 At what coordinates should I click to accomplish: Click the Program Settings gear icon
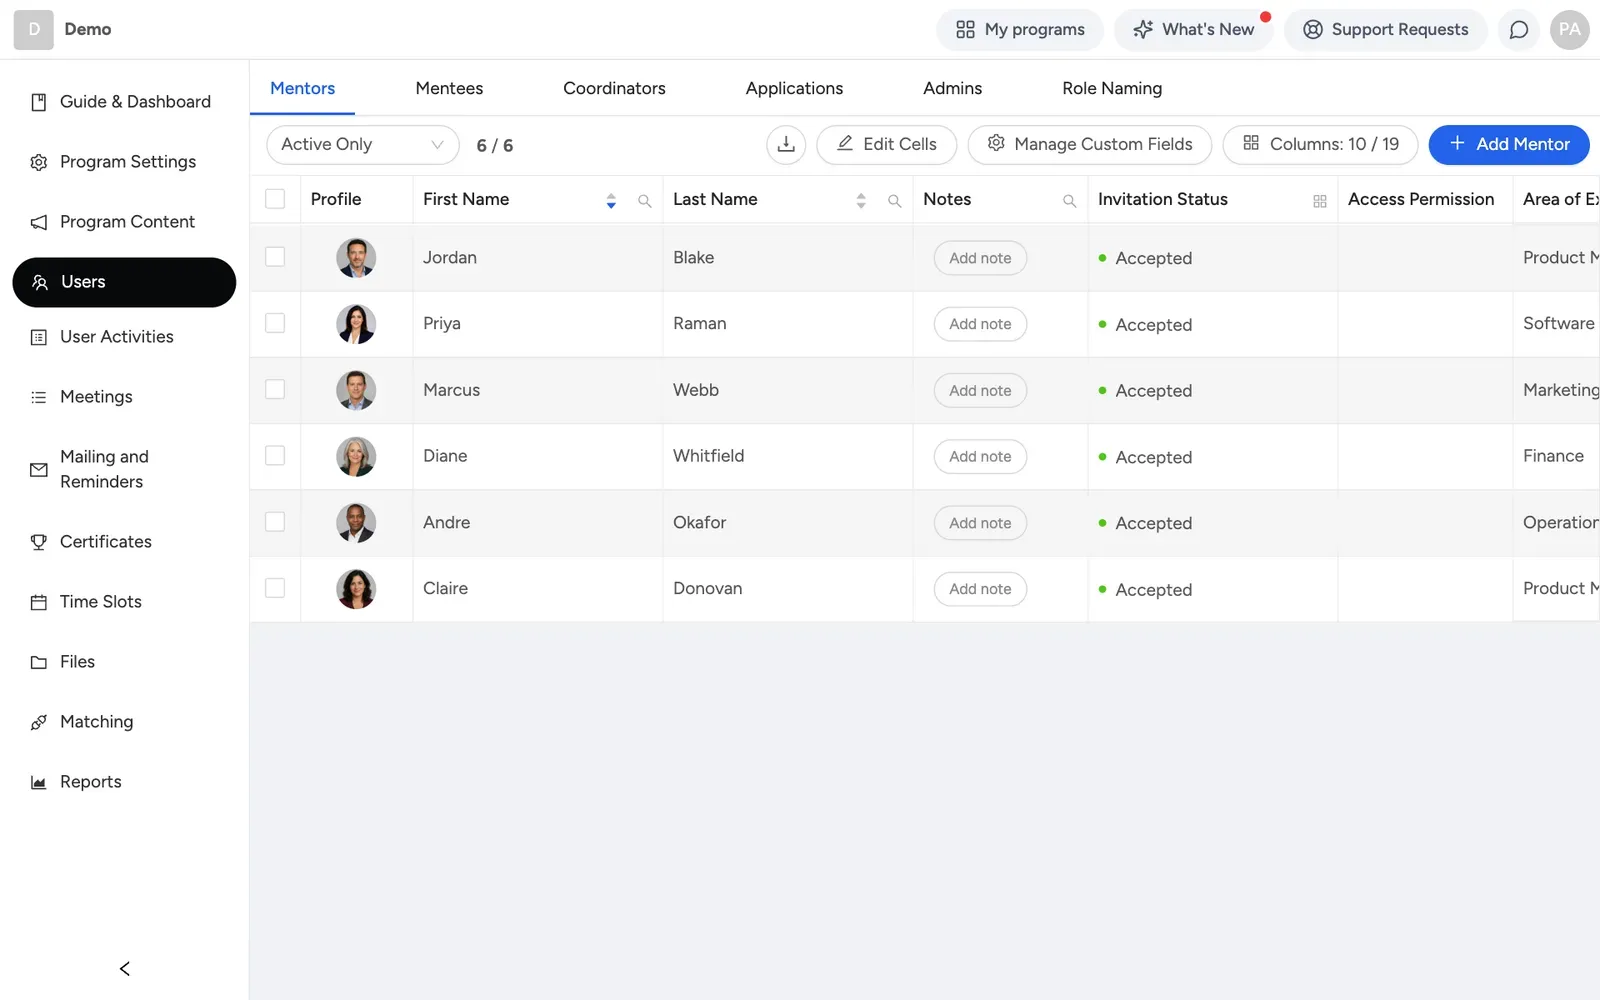[x=39, y=162]
